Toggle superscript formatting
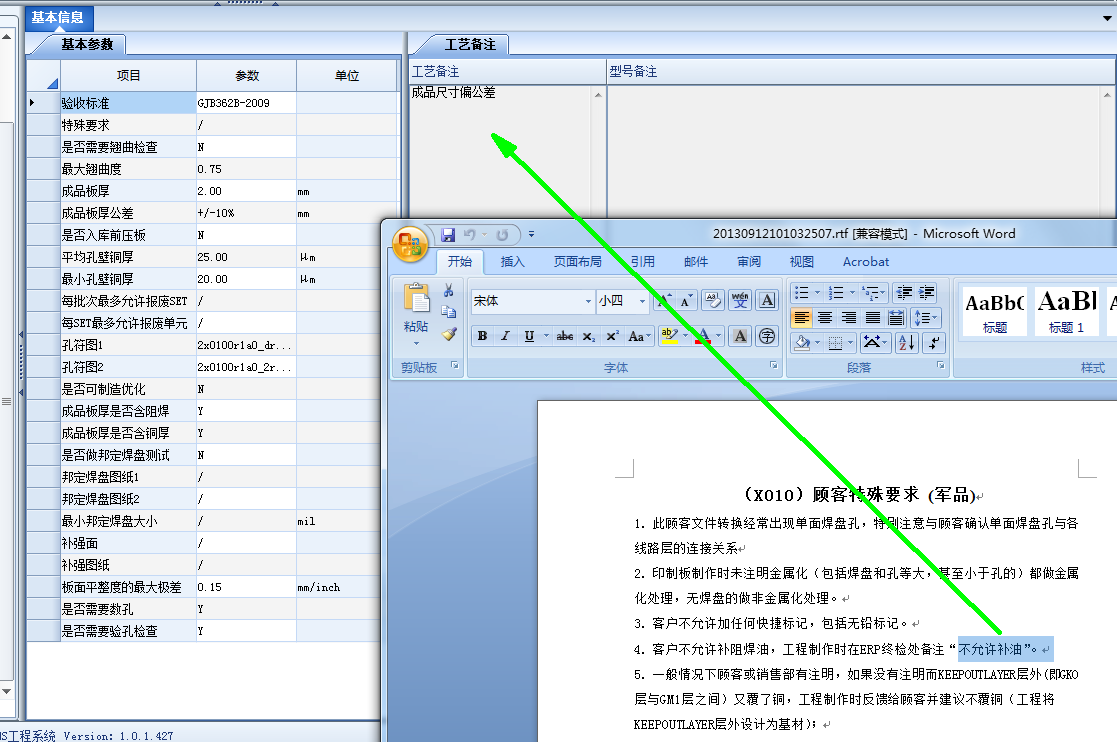The width and height of the screenshot is (1117, 742). point(612,336)
